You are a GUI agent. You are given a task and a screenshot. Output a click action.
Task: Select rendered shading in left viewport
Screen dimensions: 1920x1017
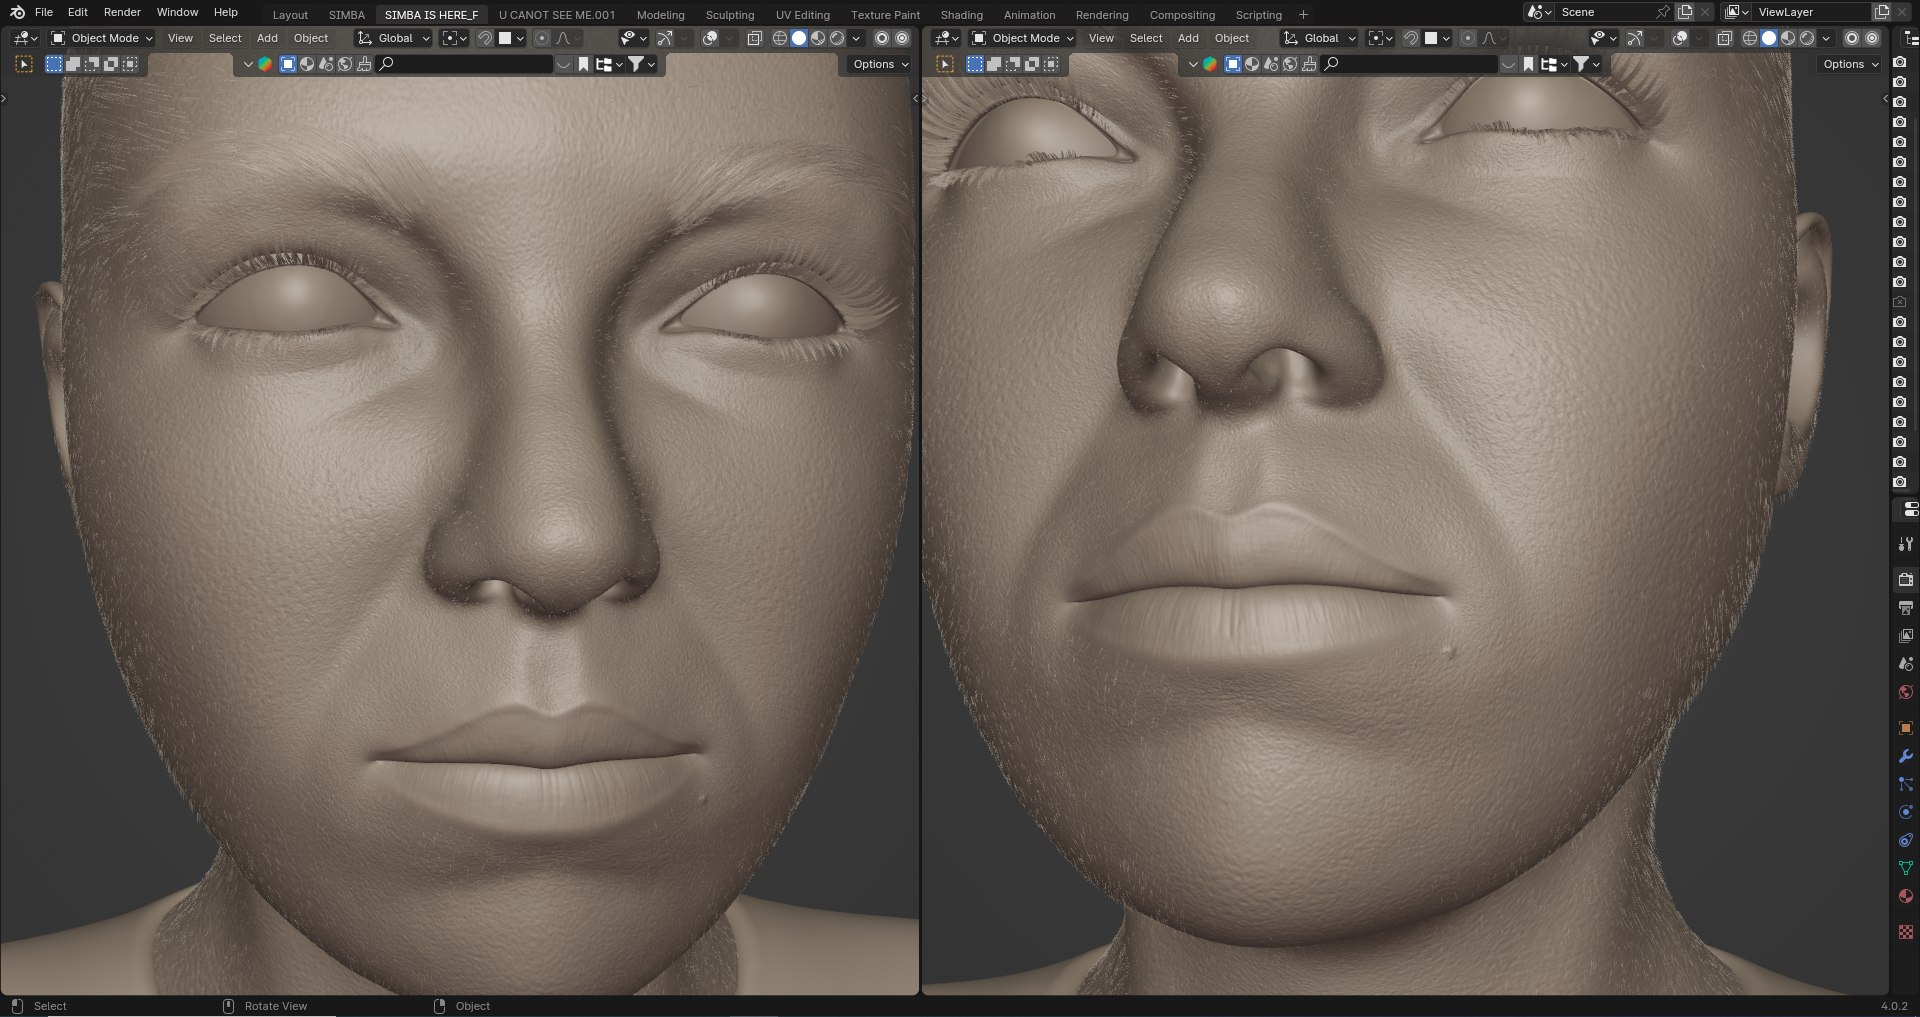click(837, 38)
